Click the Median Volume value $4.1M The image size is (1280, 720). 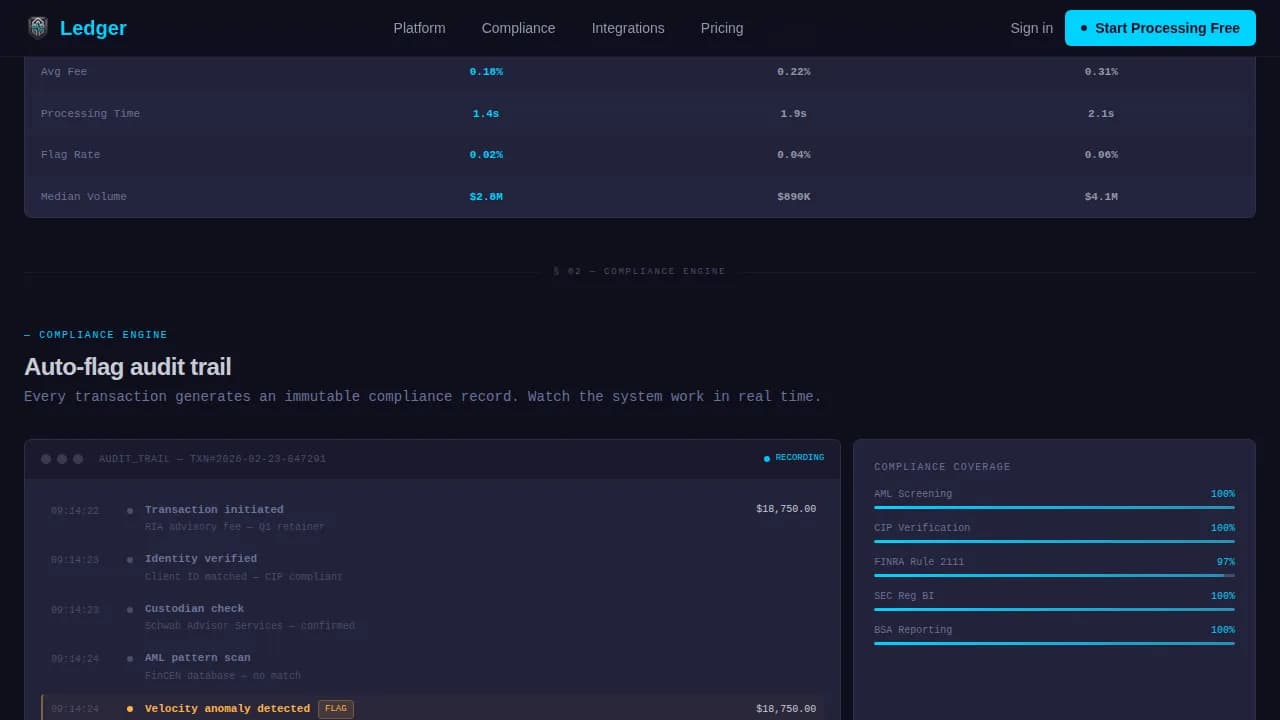point(1101,197)
